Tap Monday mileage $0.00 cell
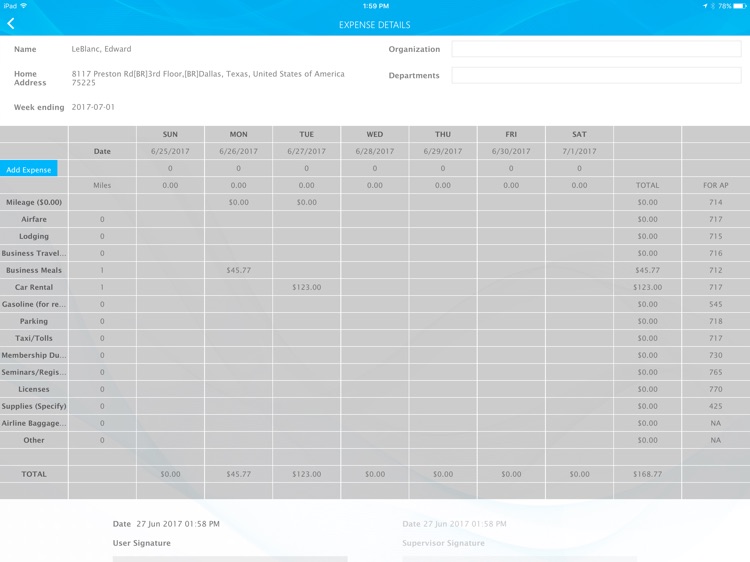The height and width of the screenshot is (562, 750). [238, 202]
